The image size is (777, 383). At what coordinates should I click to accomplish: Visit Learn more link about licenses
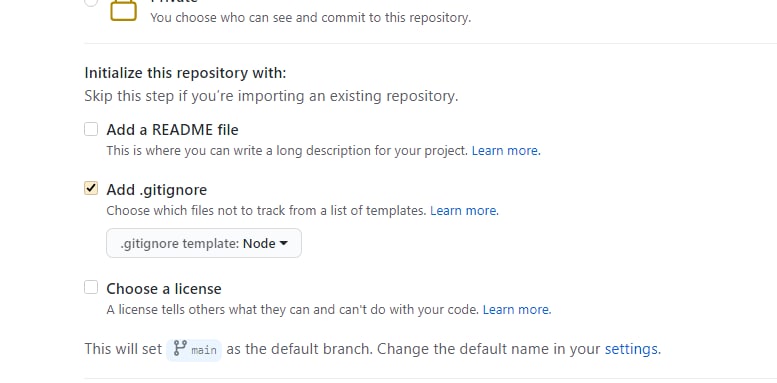click(517, 310)
